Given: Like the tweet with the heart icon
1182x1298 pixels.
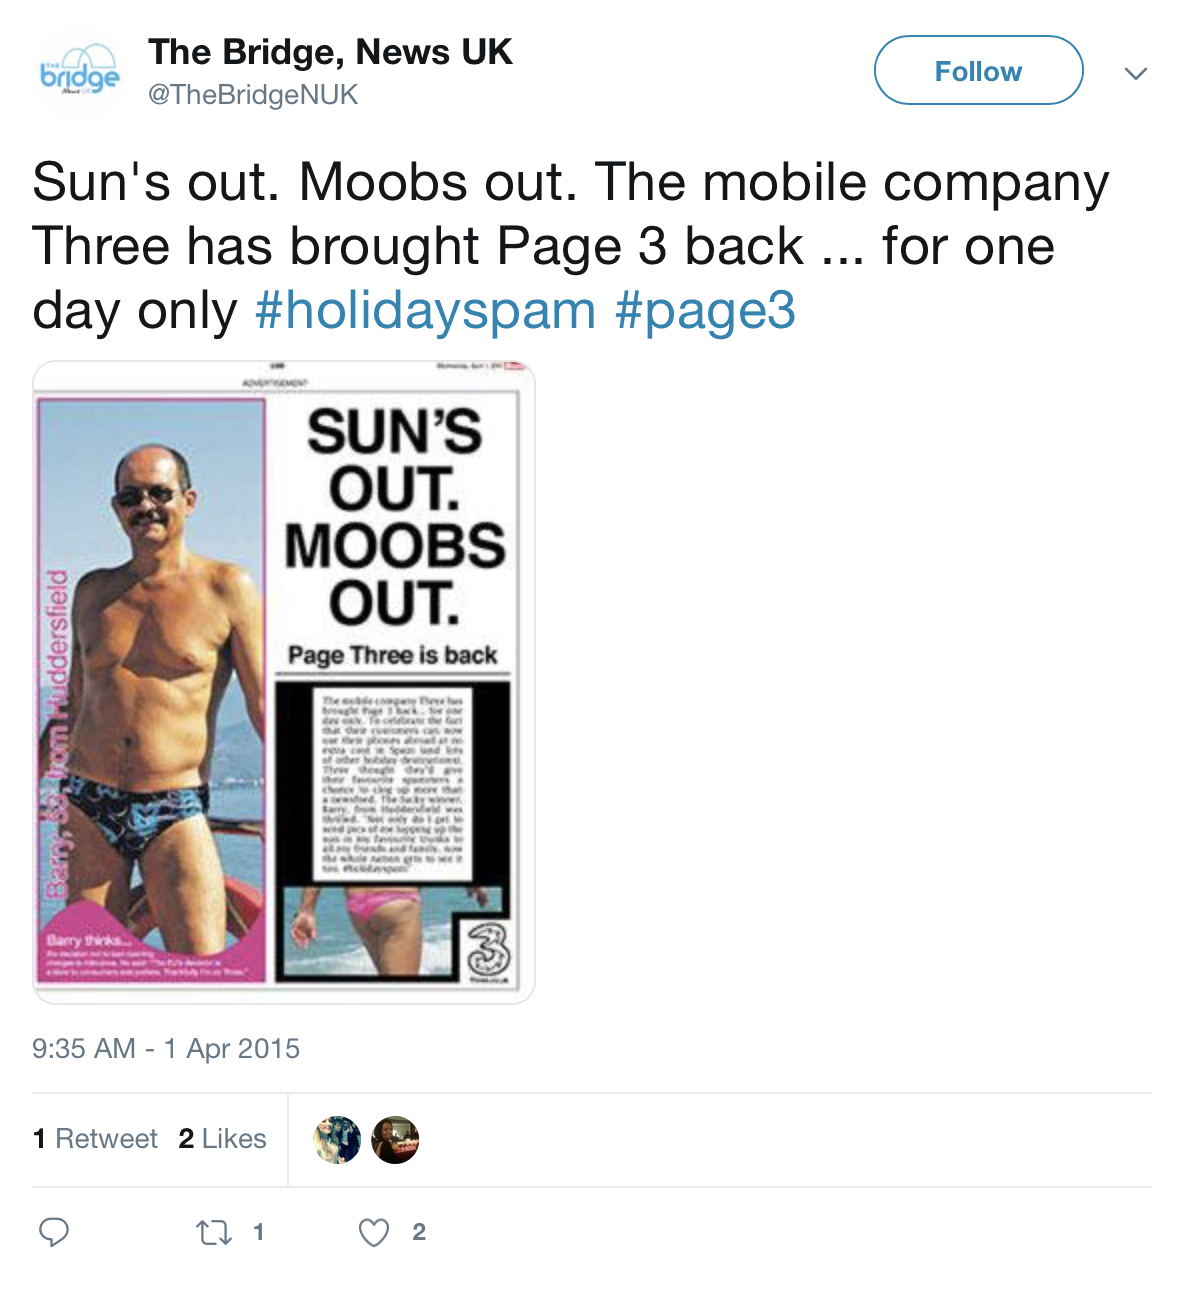Looking at the screenshot, I should 374,1233.
